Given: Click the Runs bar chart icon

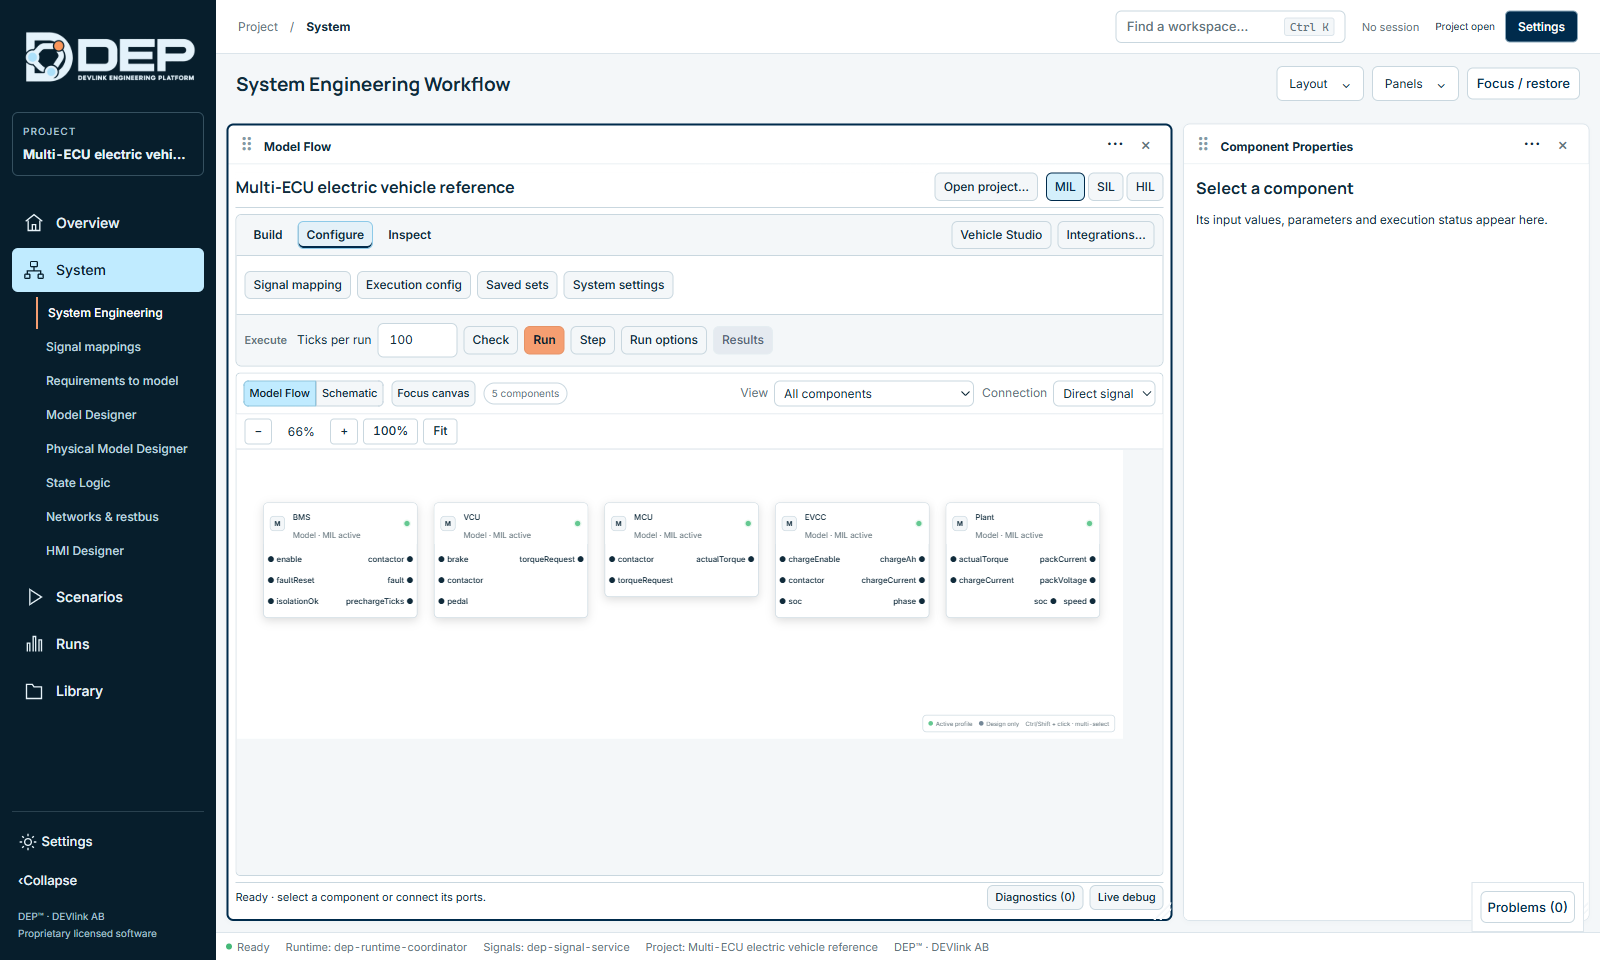Looking at the screenshot, I should (x=34, y=644).
